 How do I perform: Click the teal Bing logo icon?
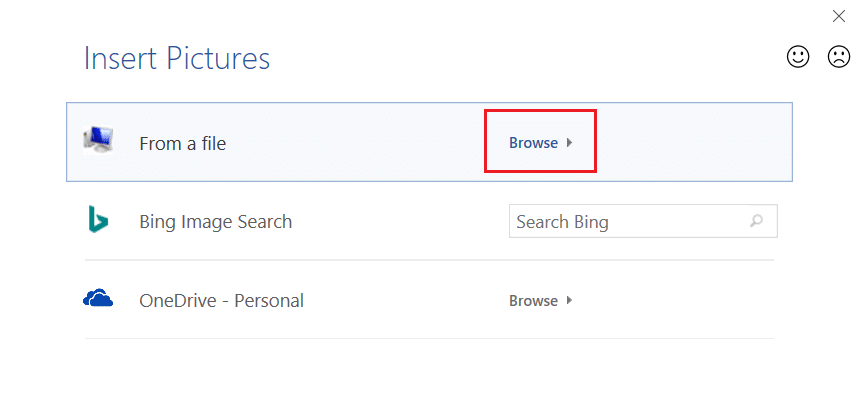tap(98, 219)
